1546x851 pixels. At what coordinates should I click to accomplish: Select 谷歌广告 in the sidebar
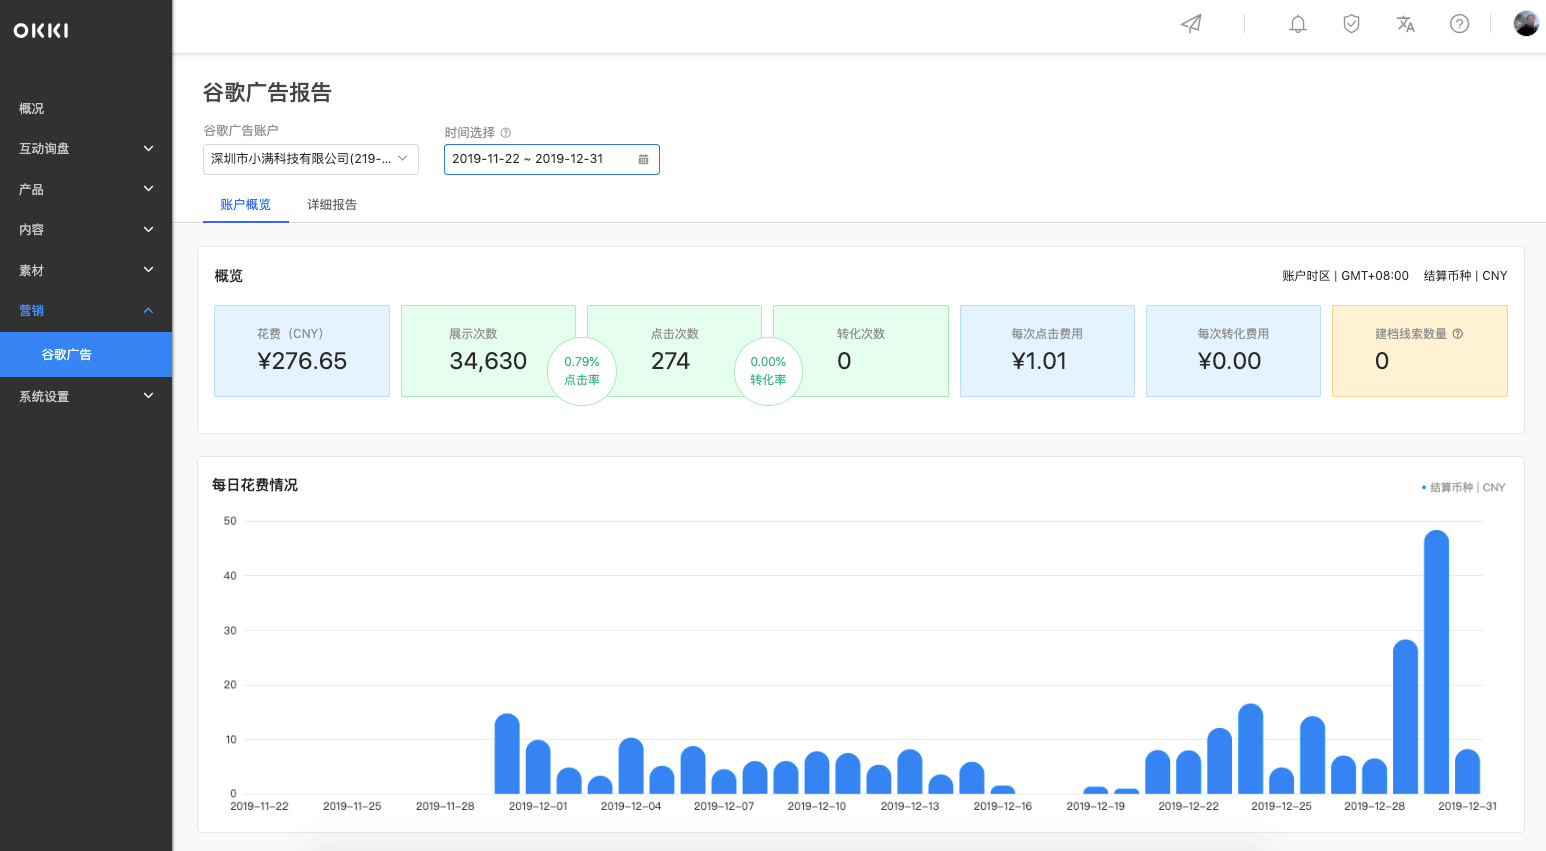(86, 354)
